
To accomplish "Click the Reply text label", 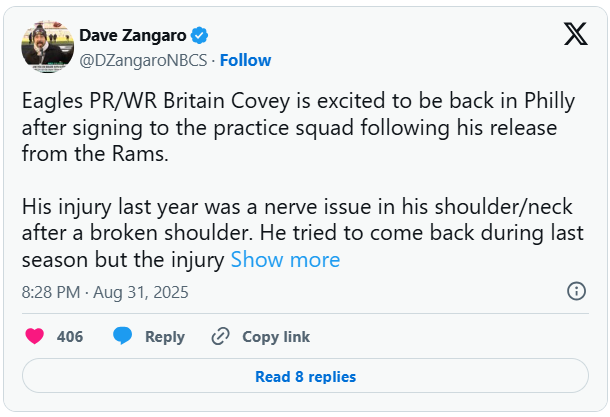I will click(x=165, y=337).
